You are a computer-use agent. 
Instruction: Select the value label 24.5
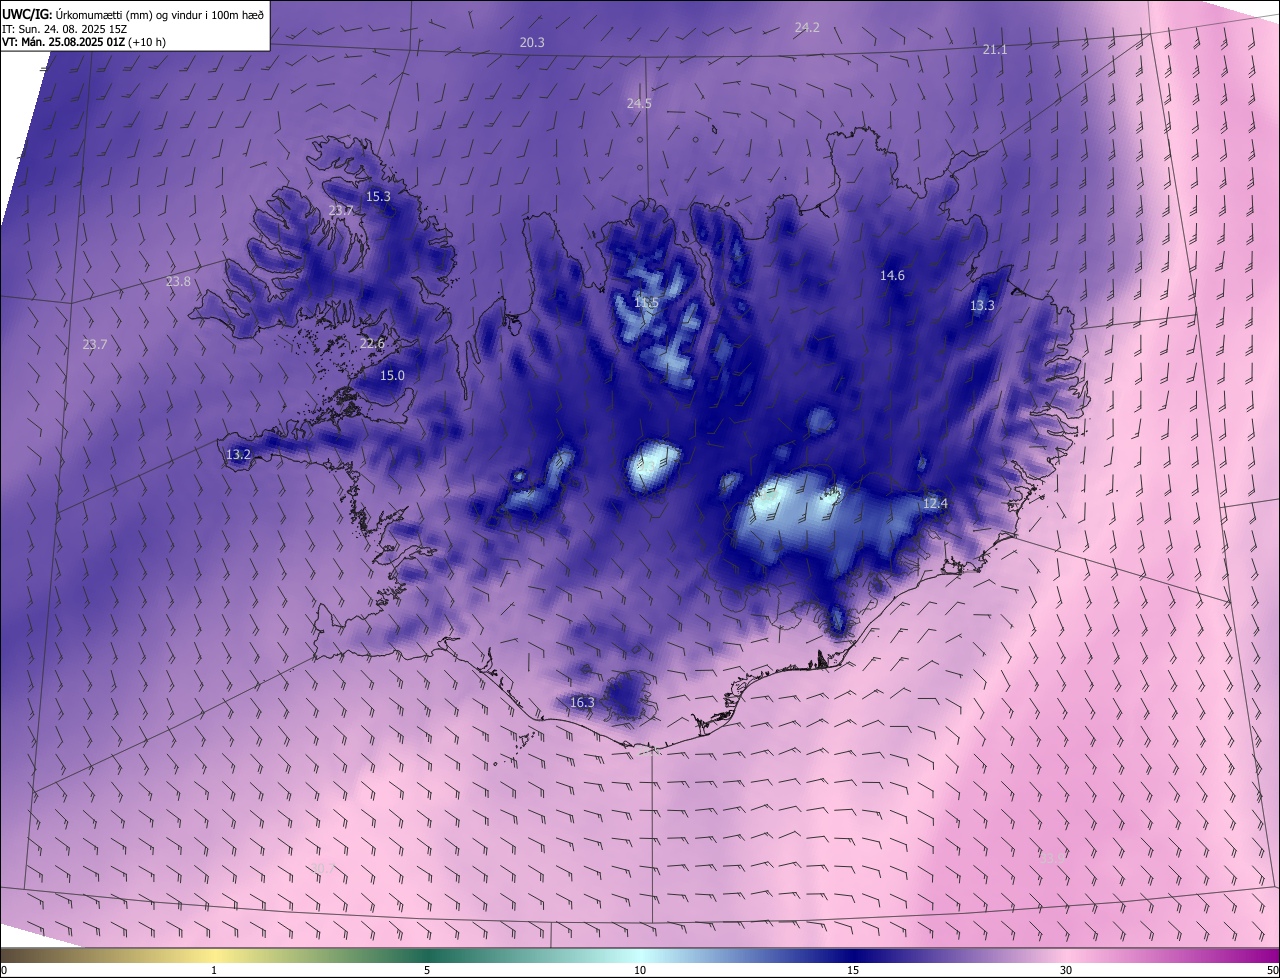639,103
